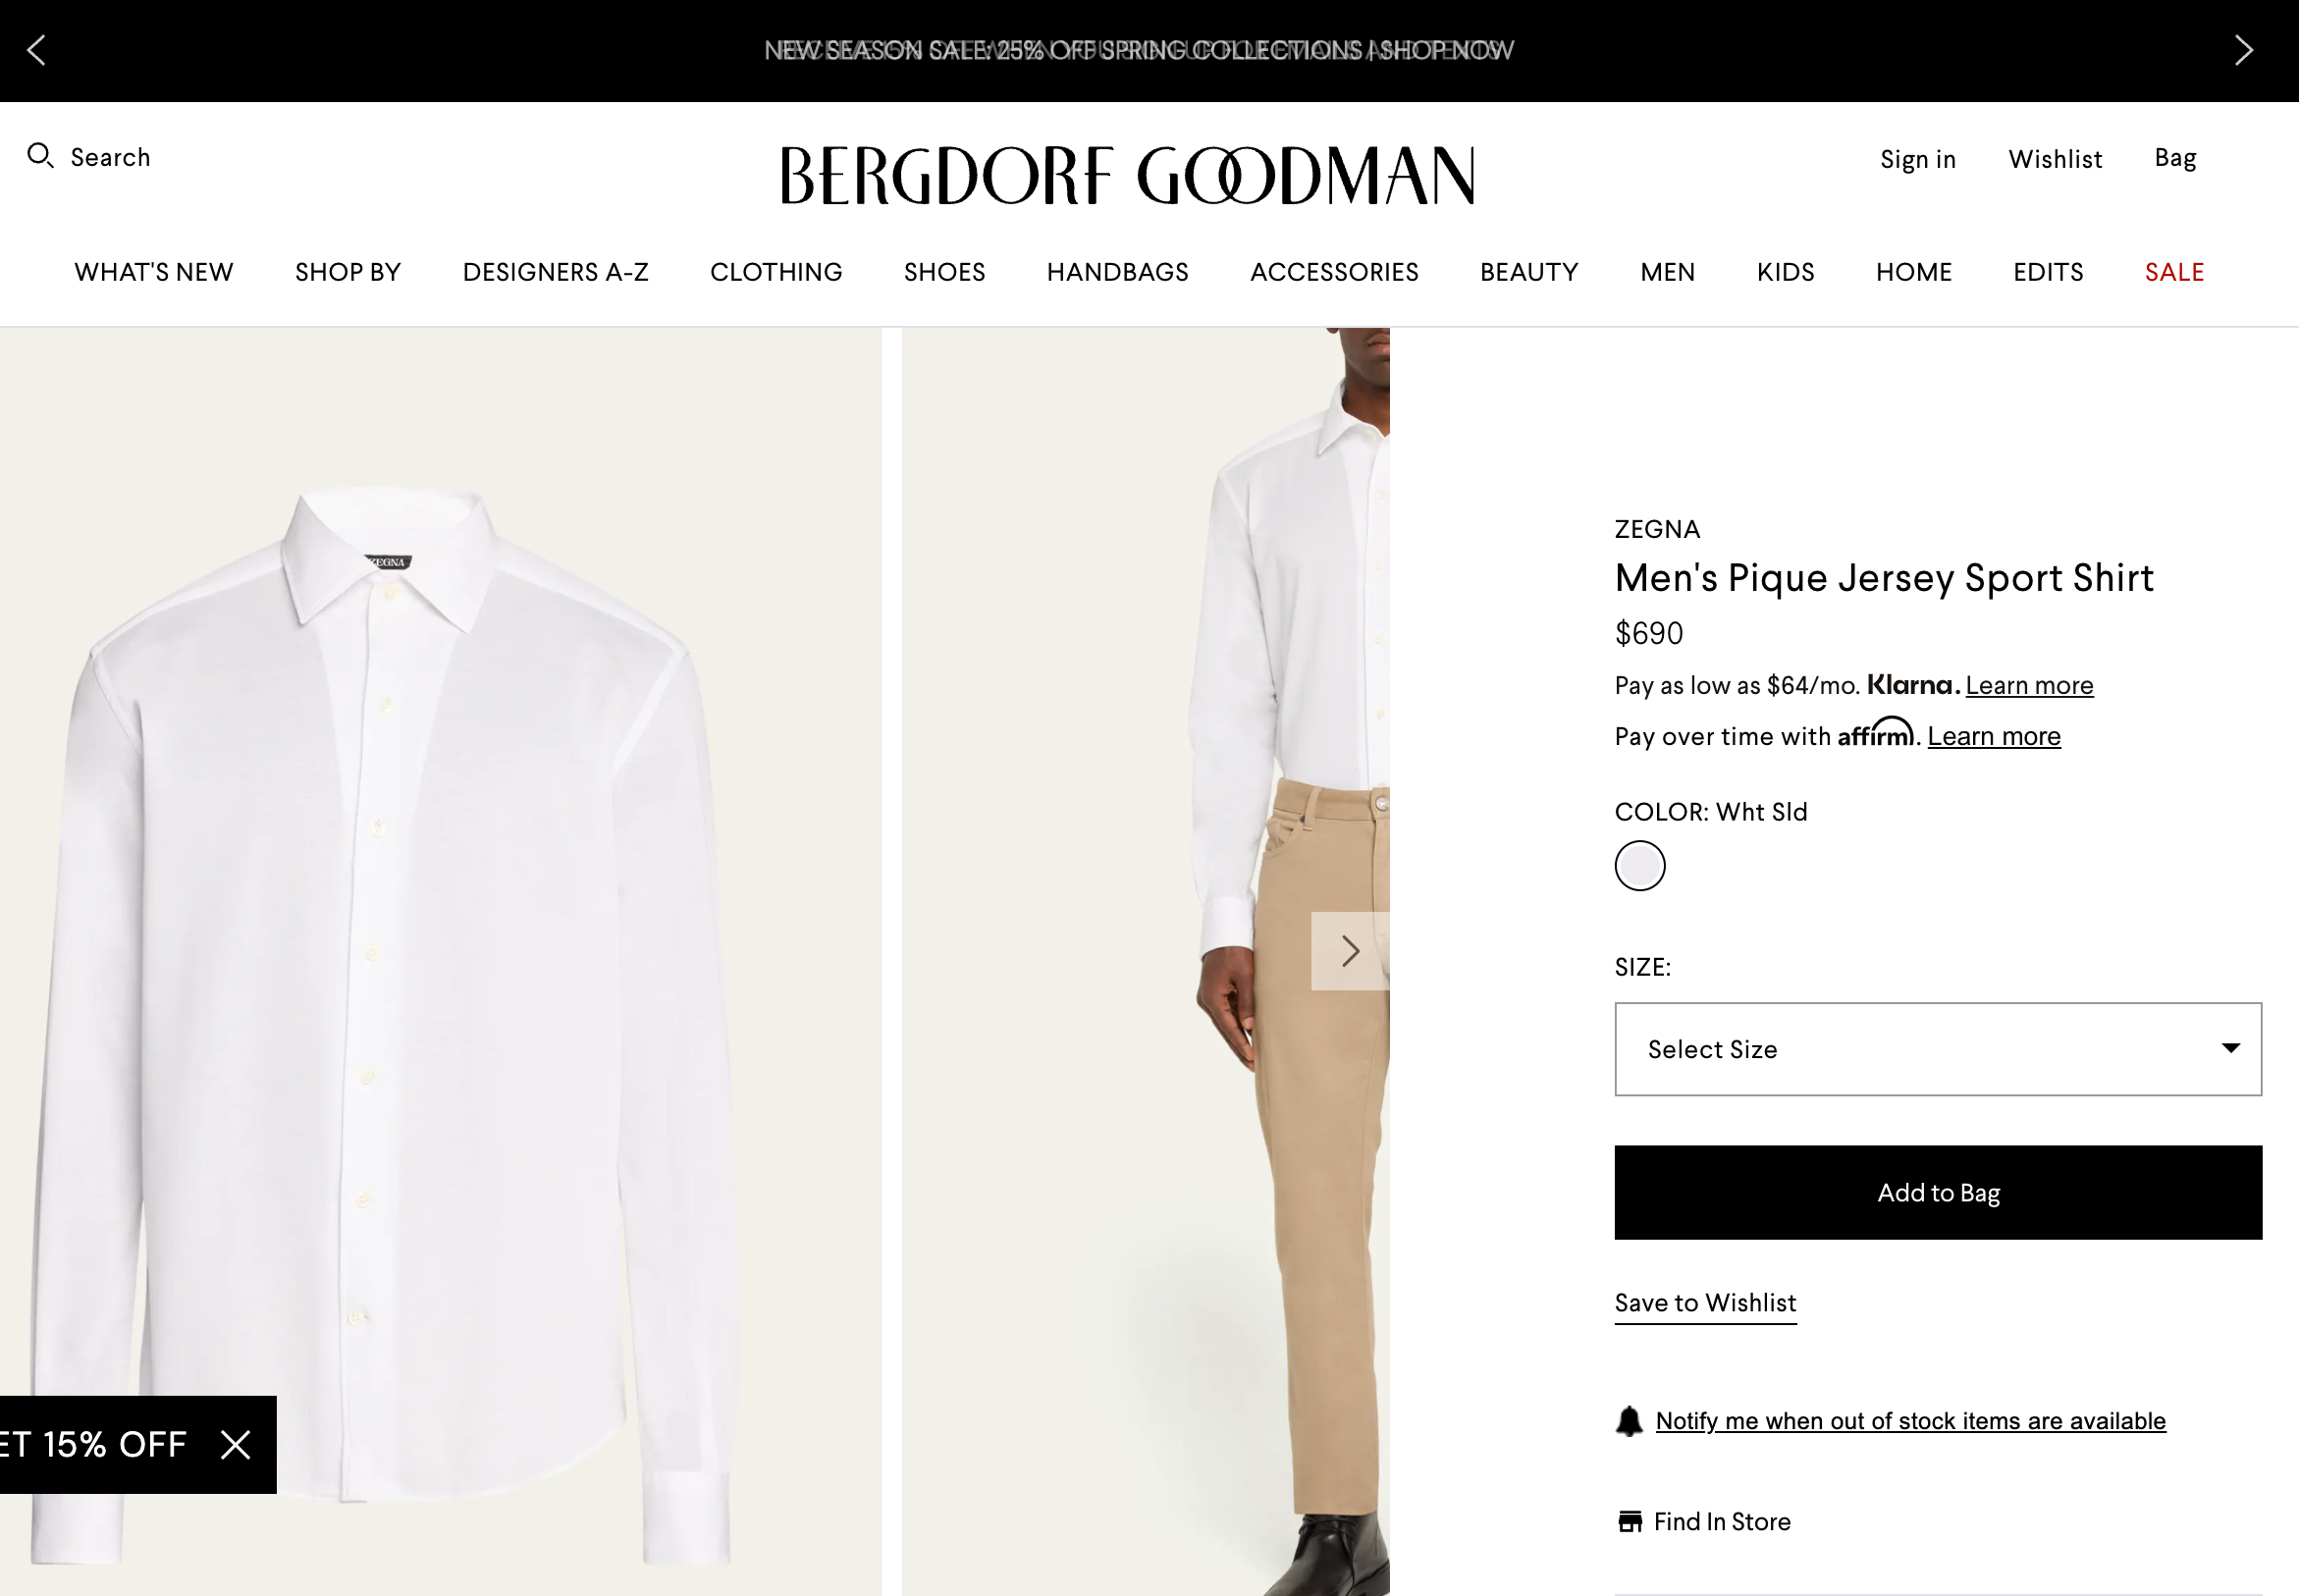The height and width of the screenshot is (1596, 2299).
Task: Click Add to Bag
Action: pos(1936,1192)
